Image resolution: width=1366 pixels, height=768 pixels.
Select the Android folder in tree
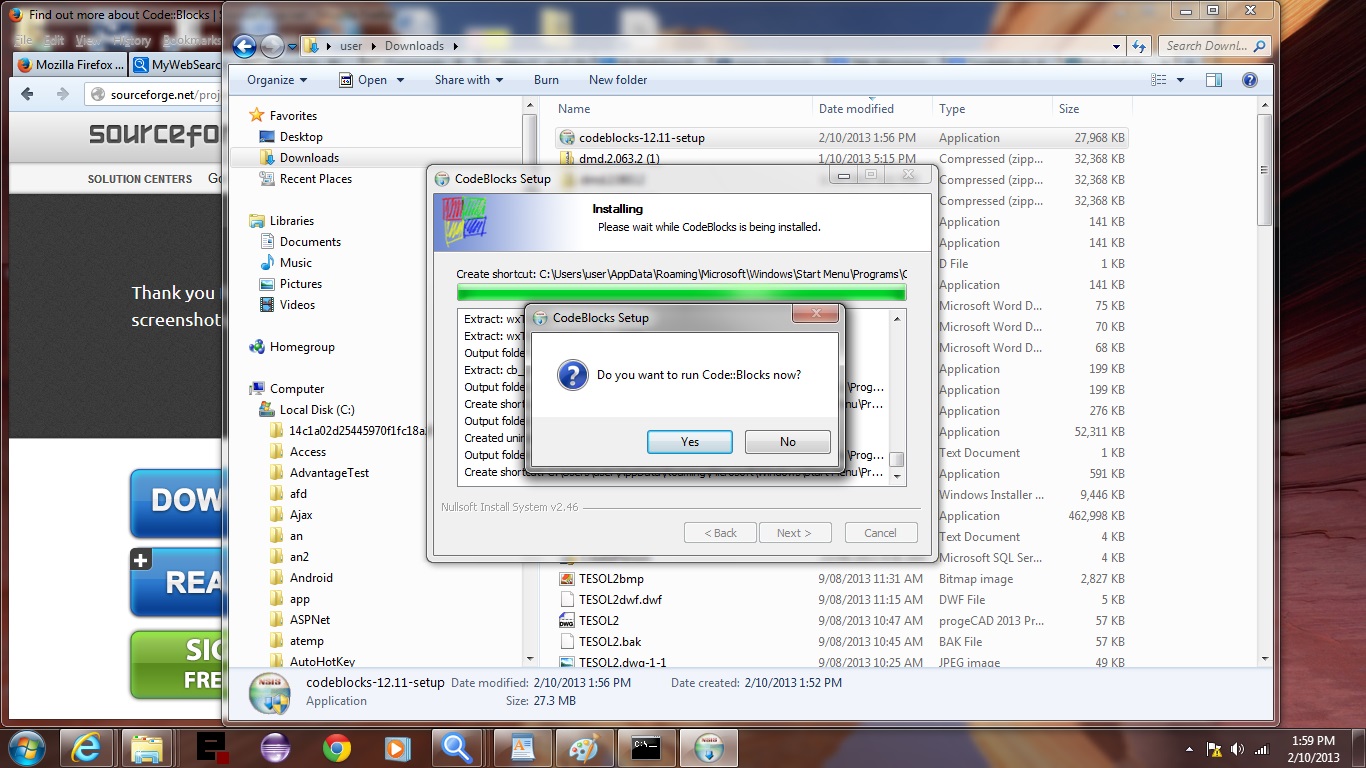click(311, 578)
